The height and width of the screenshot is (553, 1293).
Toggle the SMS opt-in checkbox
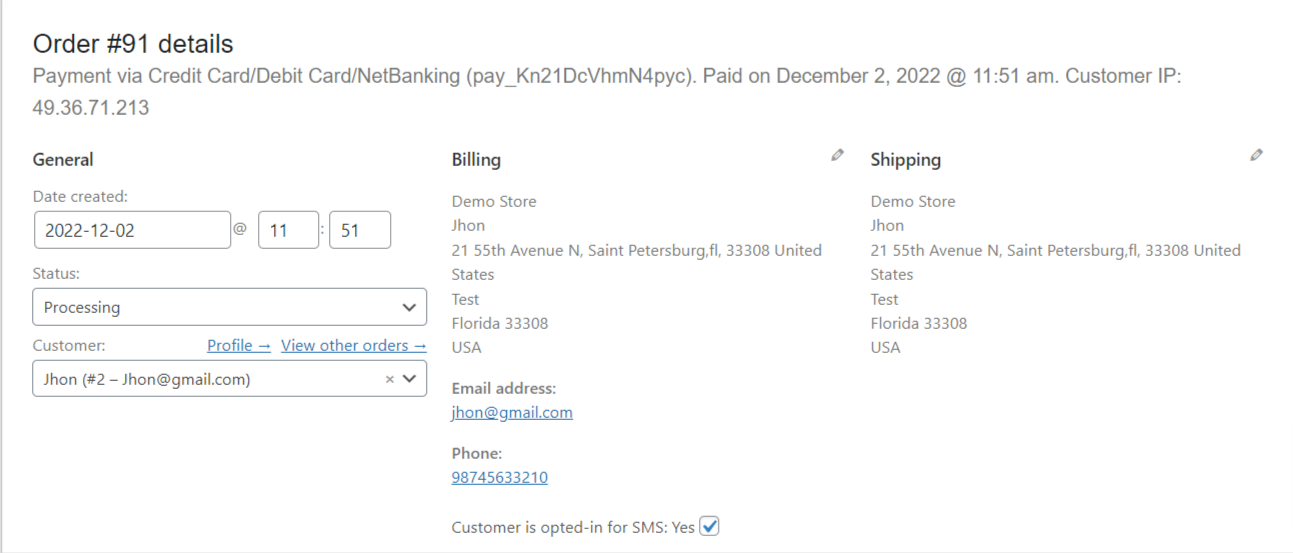pos(709,526)
